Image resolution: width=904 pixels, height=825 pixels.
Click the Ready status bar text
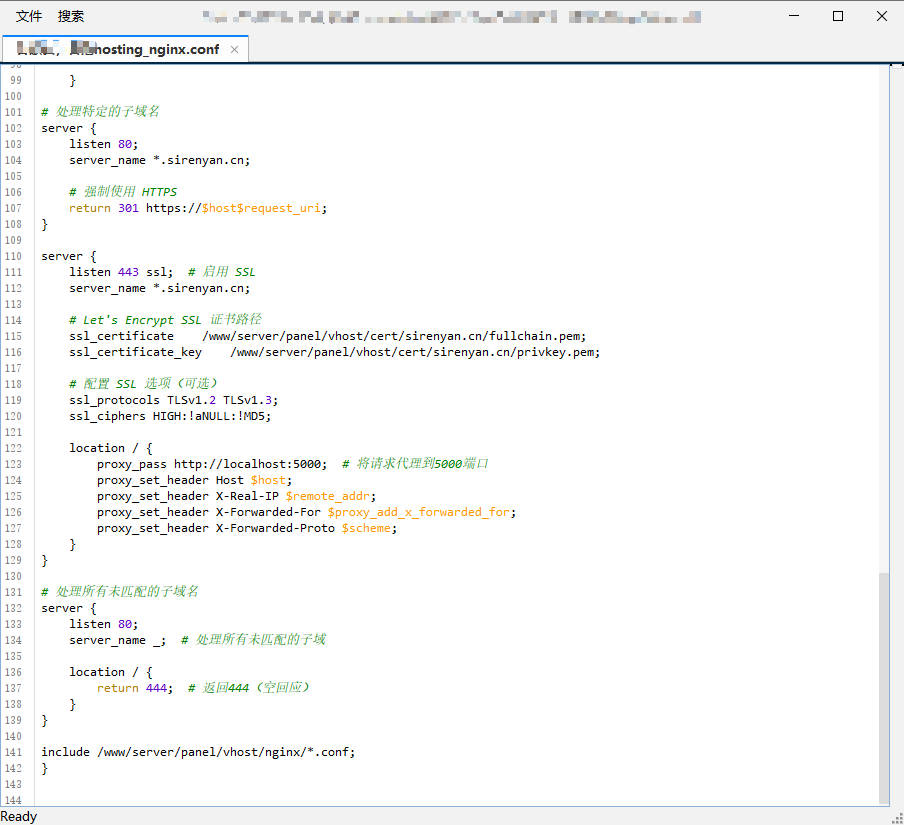[18, 816]
